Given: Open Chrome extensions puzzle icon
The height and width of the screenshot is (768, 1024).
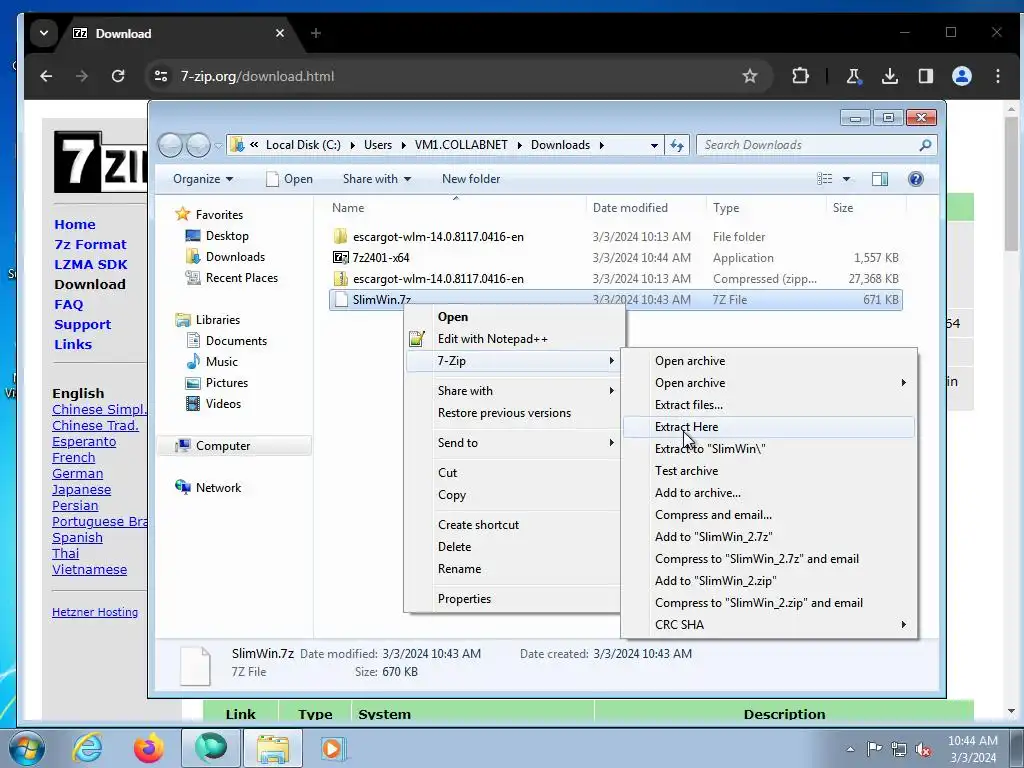Looking at the screenshot, I should (800, 76).
